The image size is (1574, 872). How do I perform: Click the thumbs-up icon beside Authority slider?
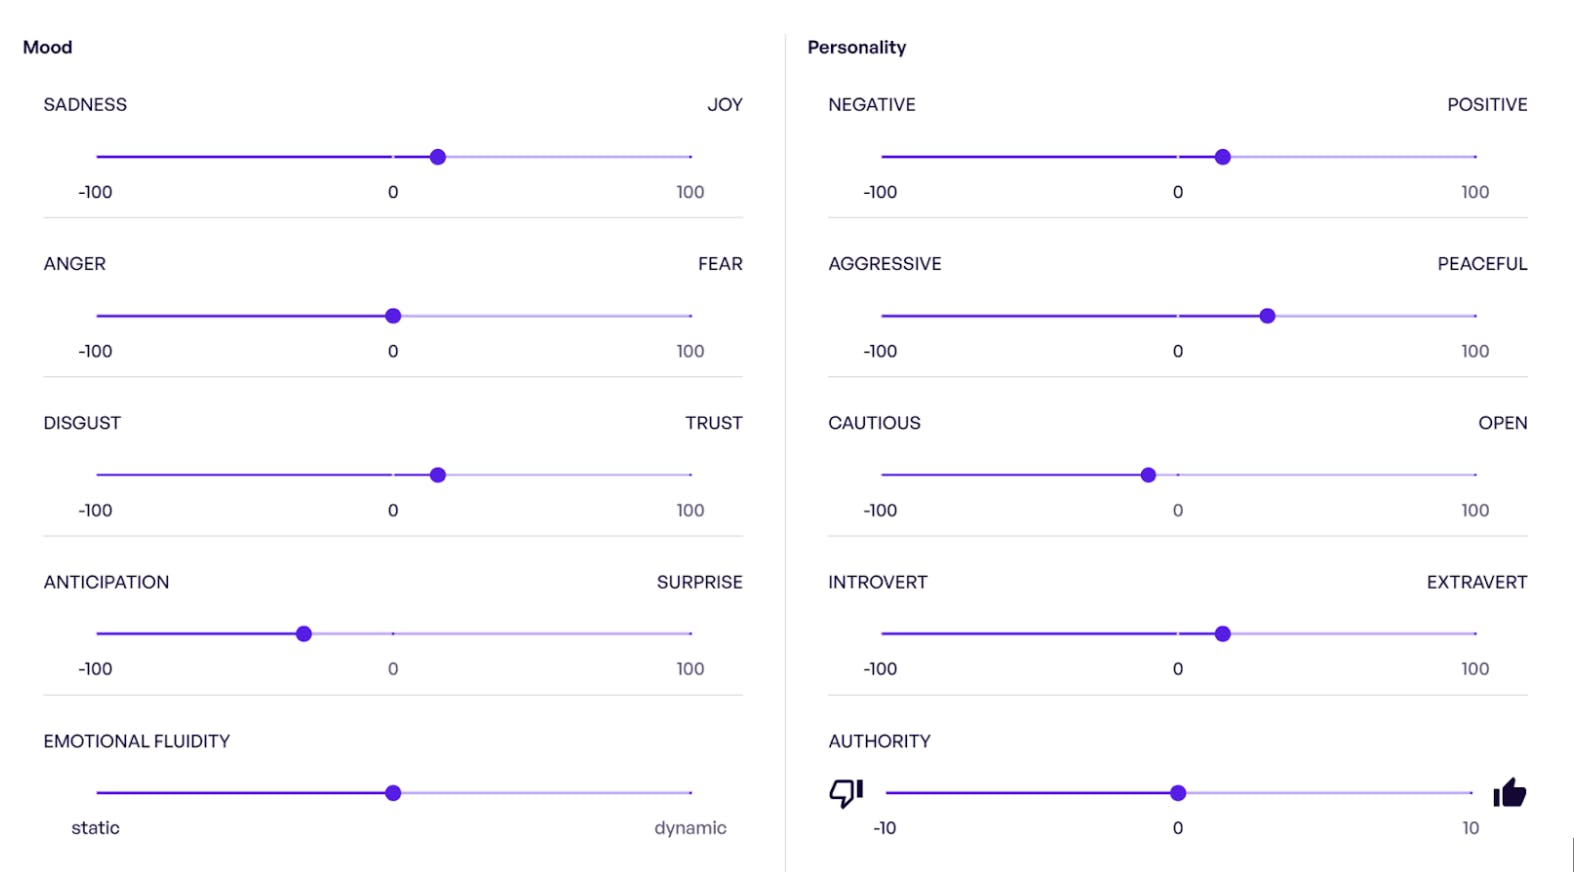click(1509, 793)
